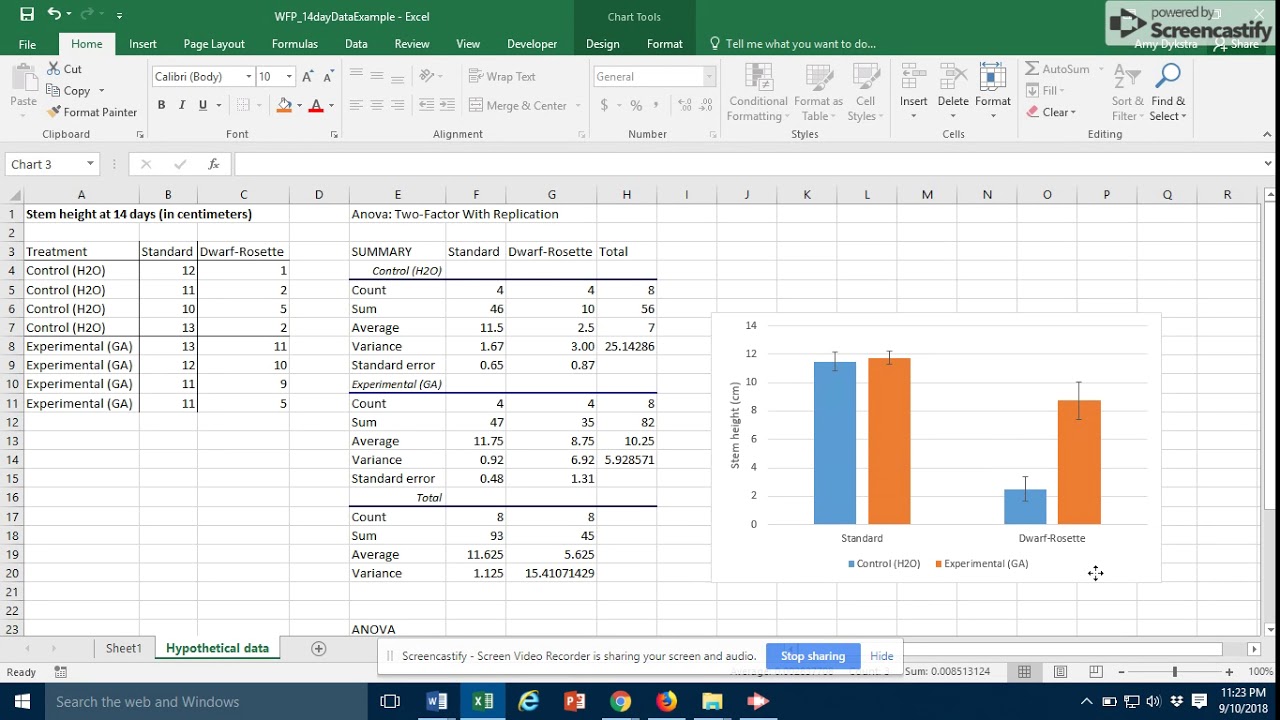Viewport: 1280px width, 720px height.
Task: Switch to Page Break Preview in status bar
Action: click(1096, 672)
